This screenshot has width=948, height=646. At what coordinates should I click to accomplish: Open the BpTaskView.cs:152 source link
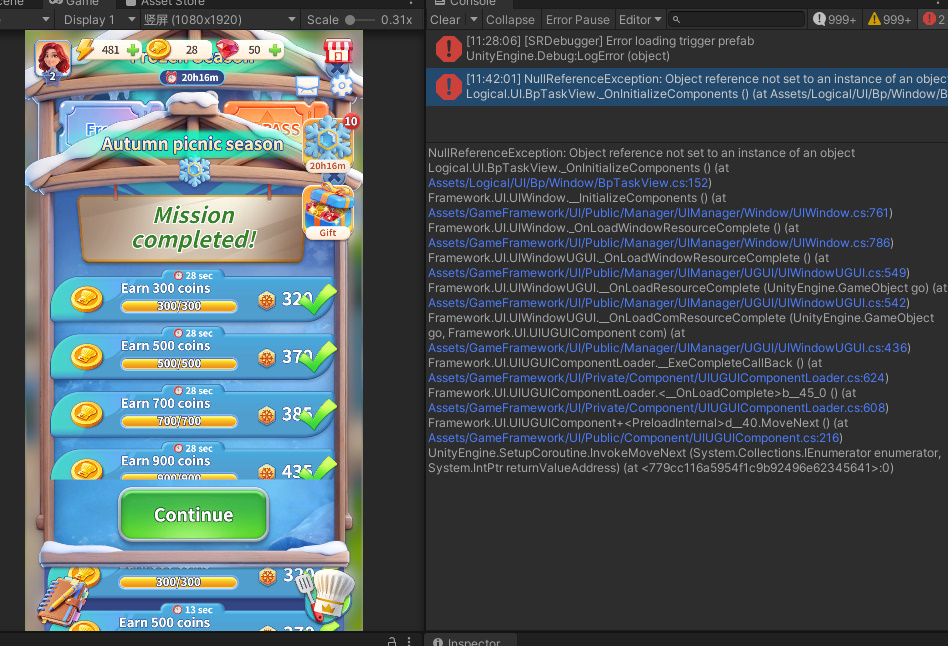(x=569, y=183)
